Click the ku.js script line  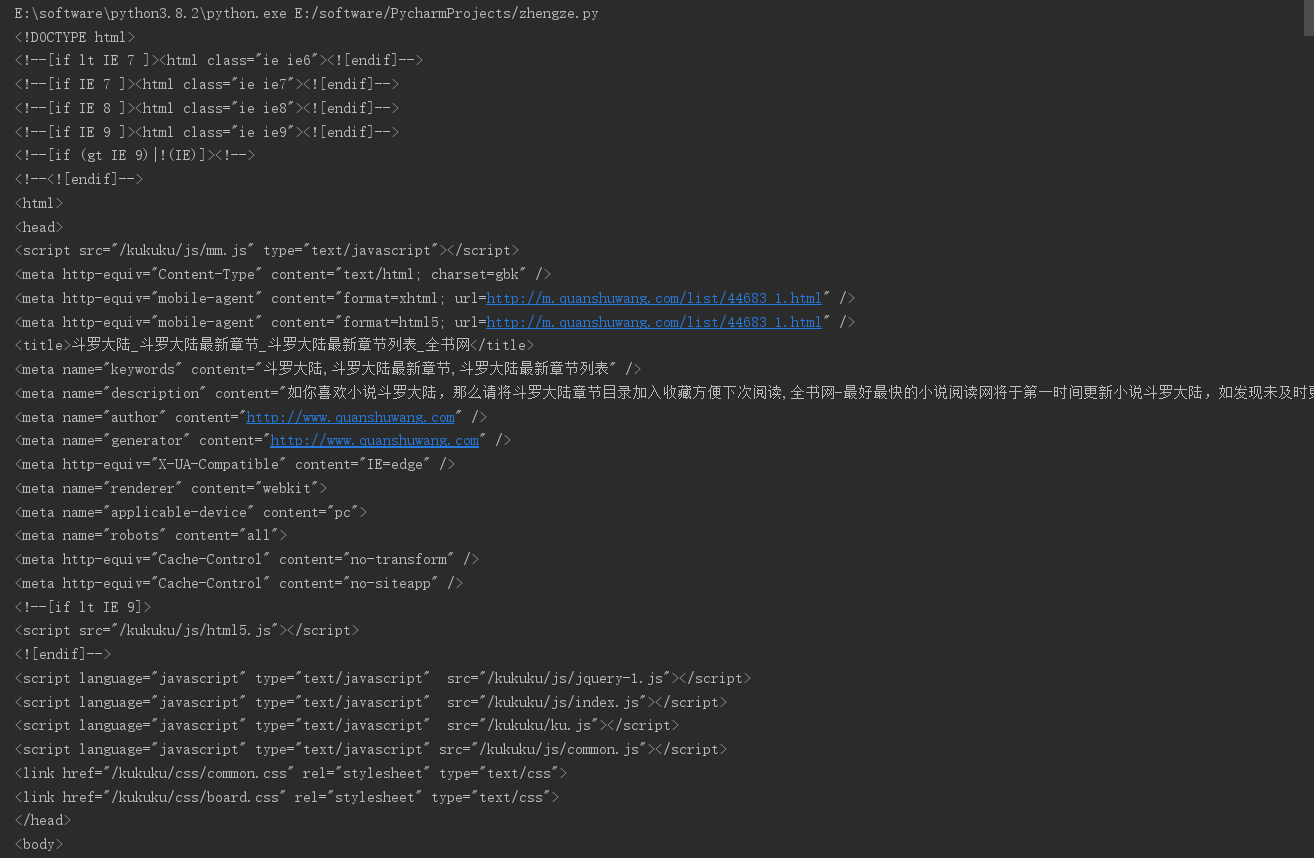coord(347,725)
